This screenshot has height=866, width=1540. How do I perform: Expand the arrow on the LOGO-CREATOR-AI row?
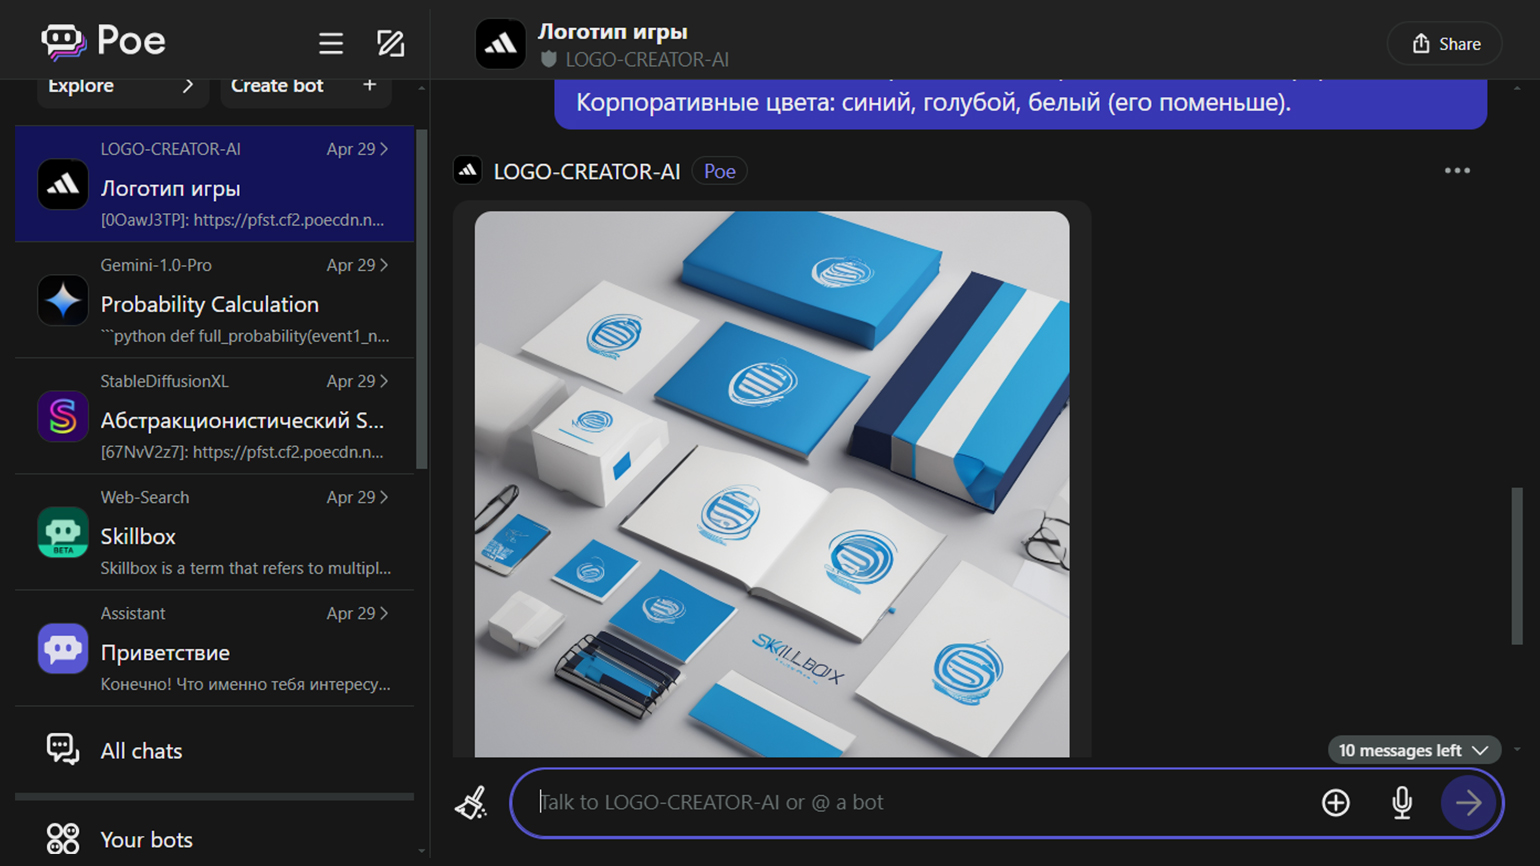click(384, 149)
